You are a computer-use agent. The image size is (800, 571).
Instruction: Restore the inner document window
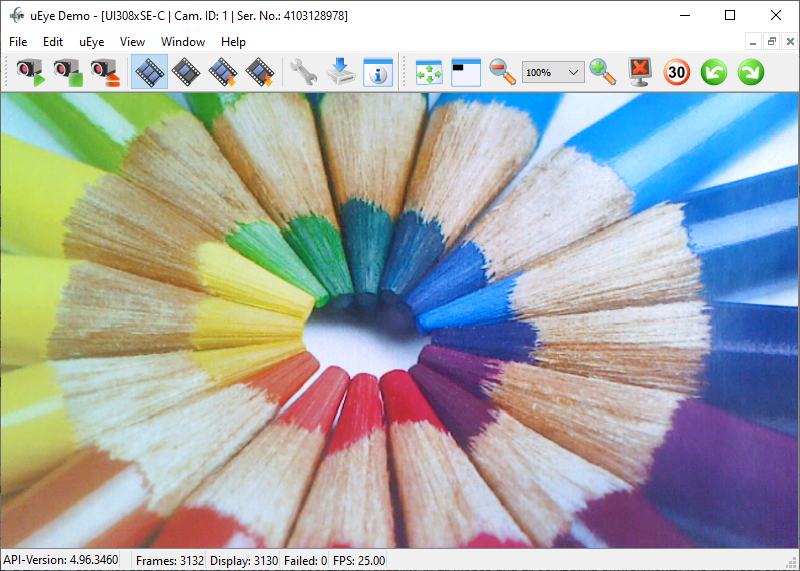click(x=772, y=42)
